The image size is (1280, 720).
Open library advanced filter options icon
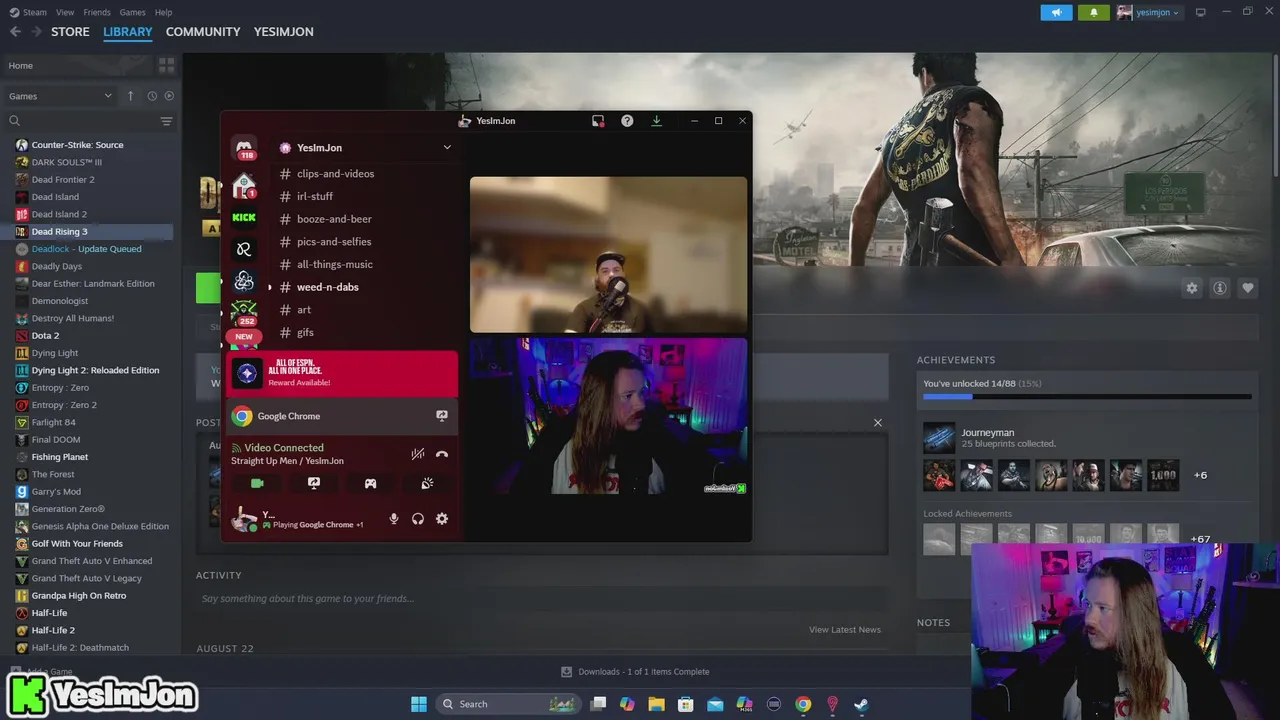click(x=166, y=121)
